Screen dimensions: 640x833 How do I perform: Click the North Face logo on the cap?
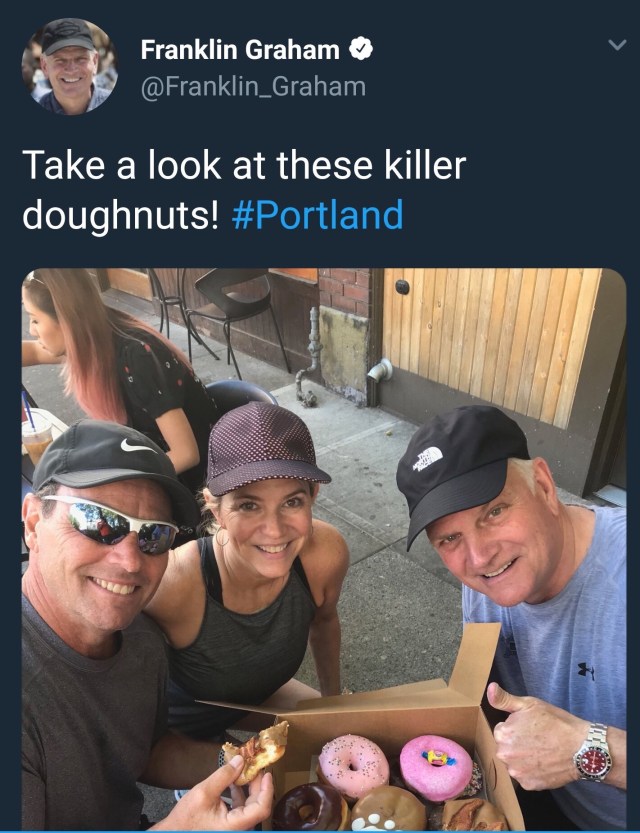tap(428, 458)
